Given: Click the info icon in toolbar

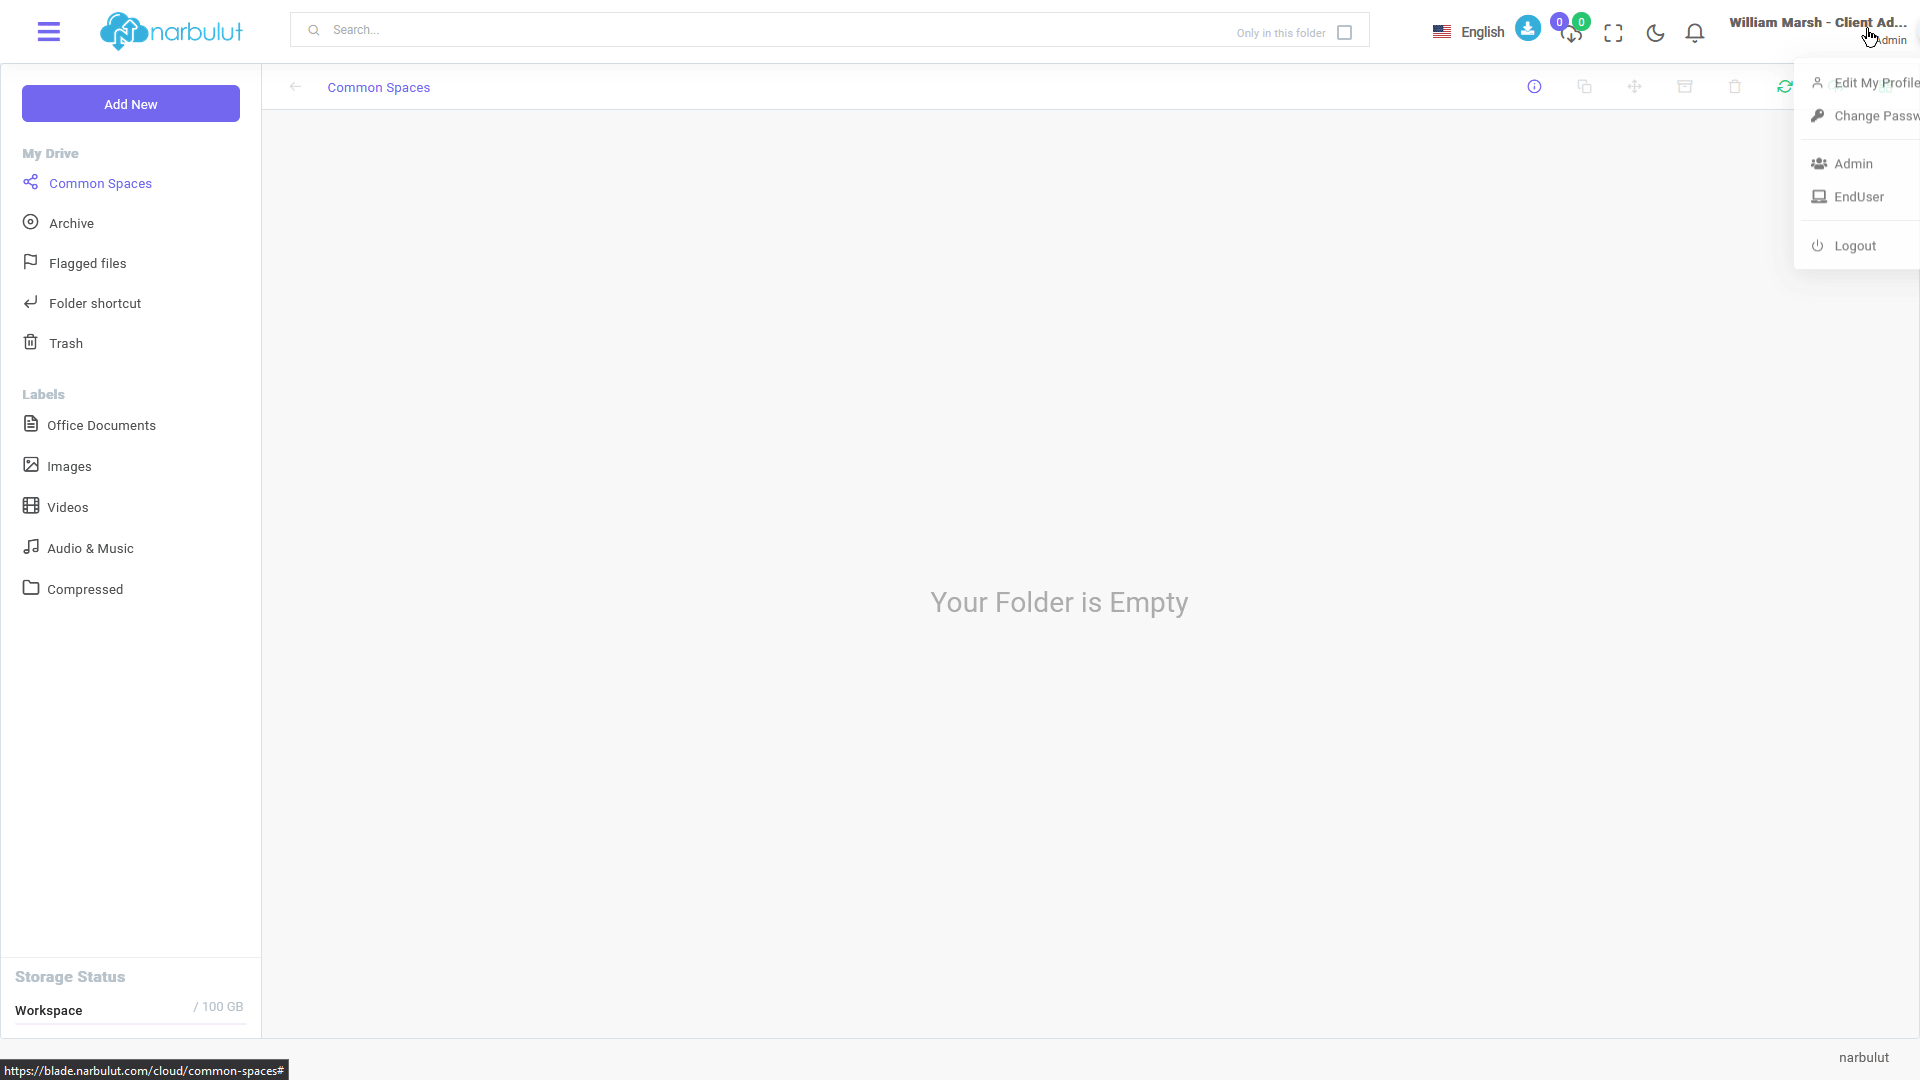Looking at the screenshot, I should coord(1534,87).
